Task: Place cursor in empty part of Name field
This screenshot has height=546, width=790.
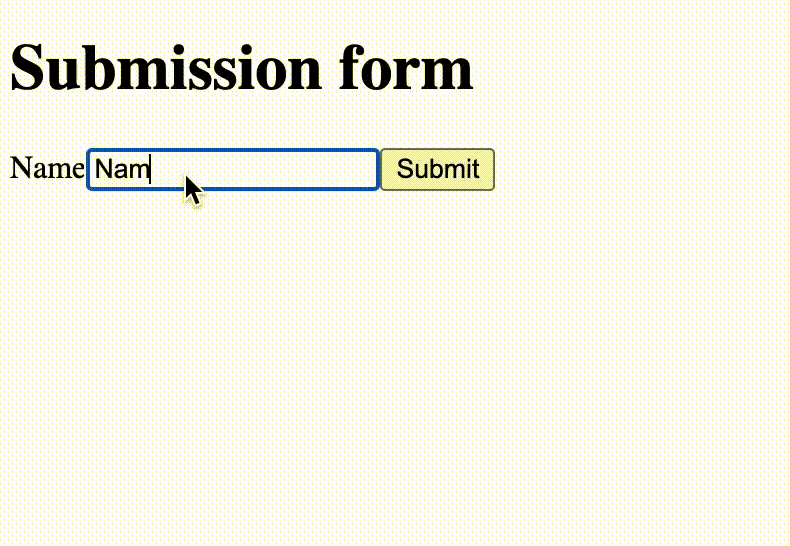Action: [x=290, y=169]
